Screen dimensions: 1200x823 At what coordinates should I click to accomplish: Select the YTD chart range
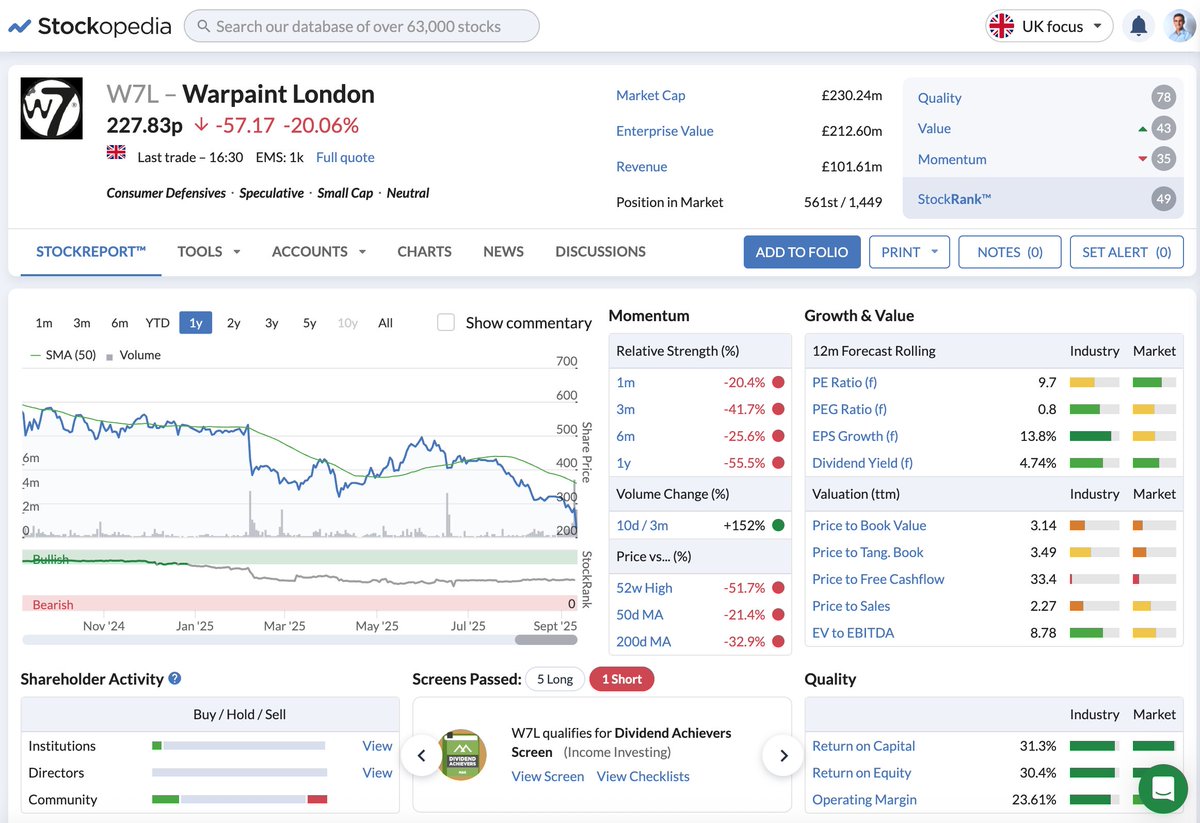(x=157, y=323)
